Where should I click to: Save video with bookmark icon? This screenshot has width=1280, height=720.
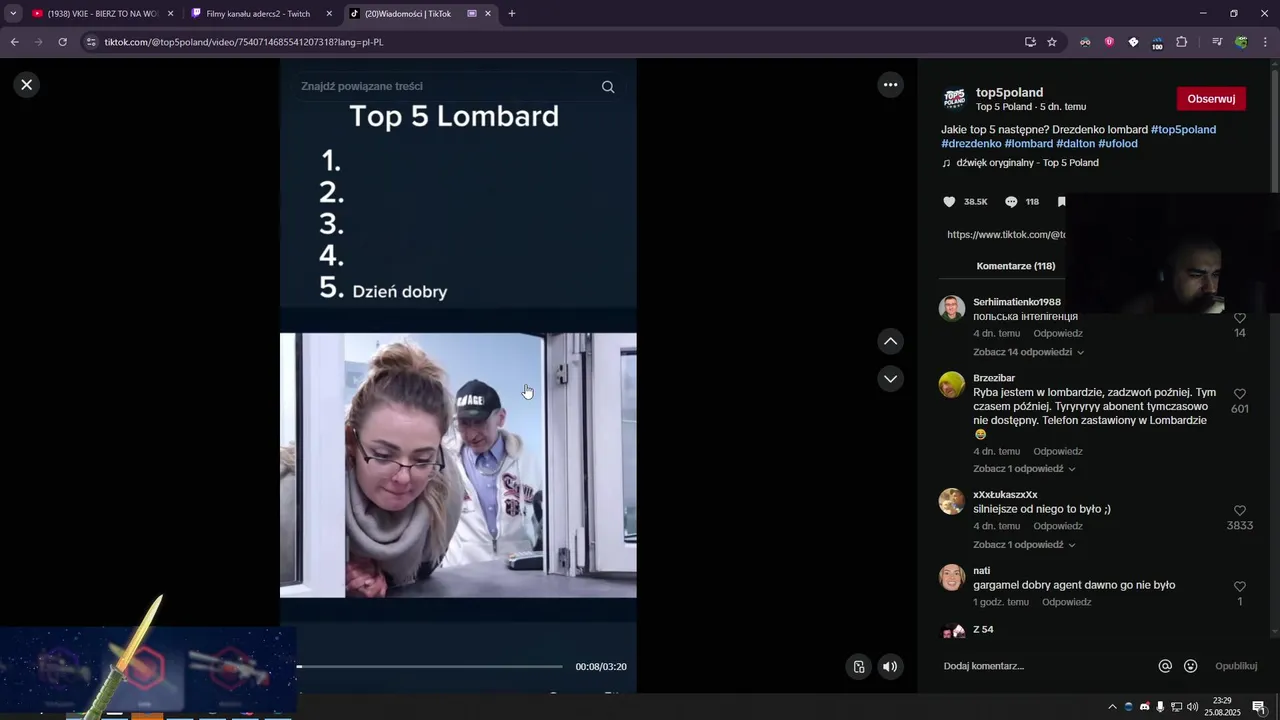pyautogui.click(x=1061, y=201)
